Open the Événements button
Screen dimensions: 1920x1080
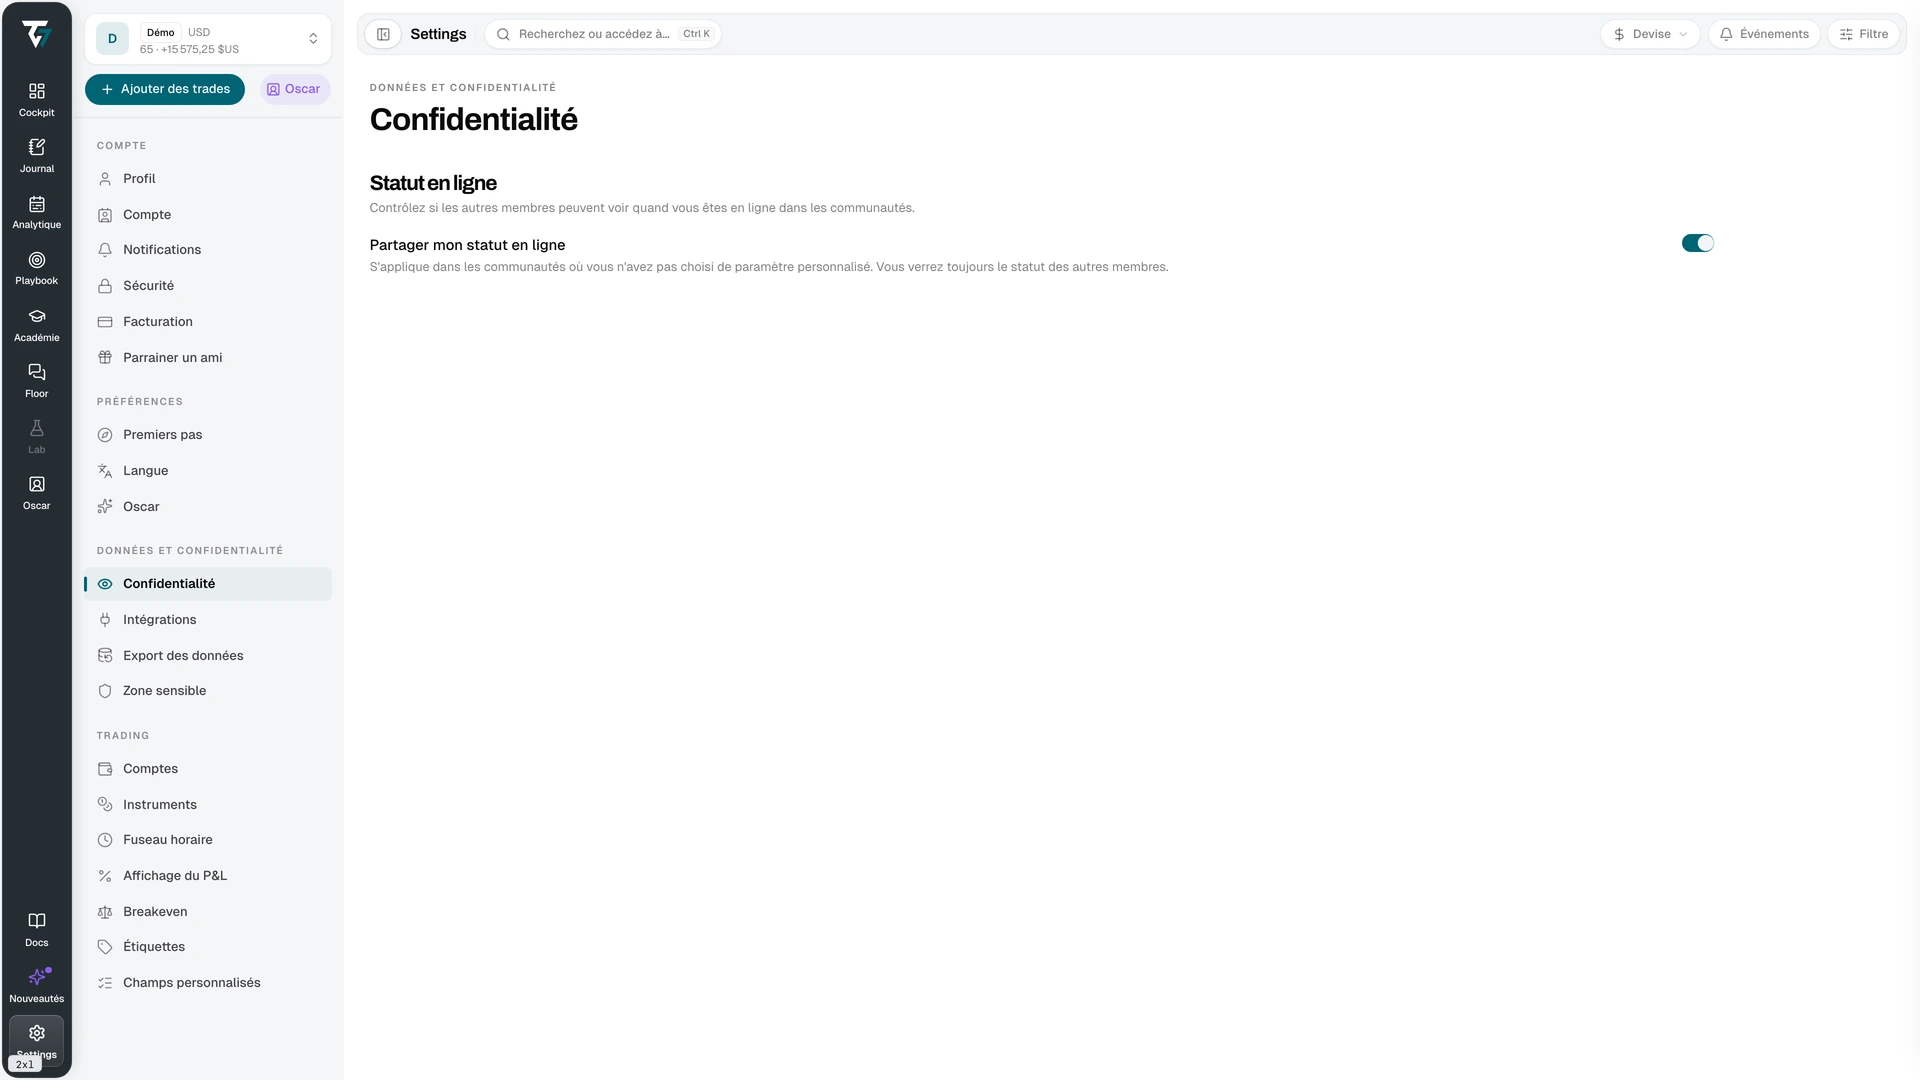click(1764, 34)
